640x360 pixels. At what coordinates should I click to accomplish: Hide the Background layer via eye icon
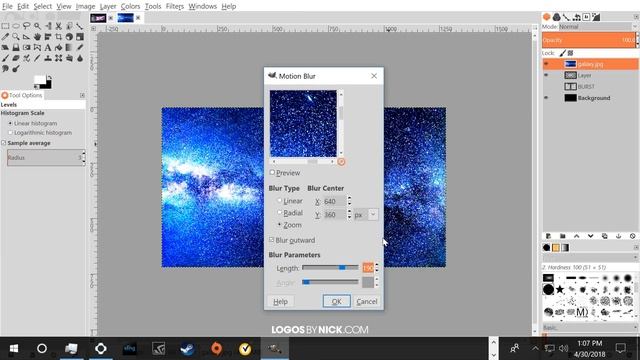tap(546, 98)
